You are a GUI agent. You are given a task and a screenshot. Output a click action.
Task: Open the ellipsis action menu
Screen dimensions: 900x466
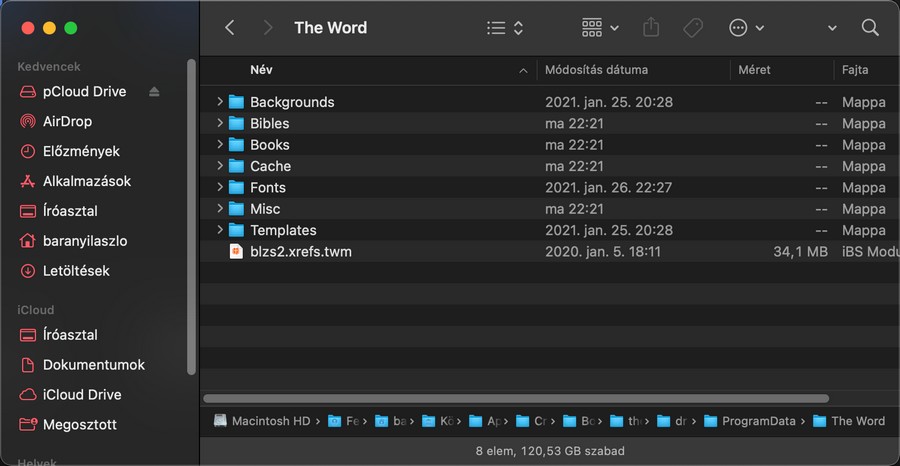[746, 28]
